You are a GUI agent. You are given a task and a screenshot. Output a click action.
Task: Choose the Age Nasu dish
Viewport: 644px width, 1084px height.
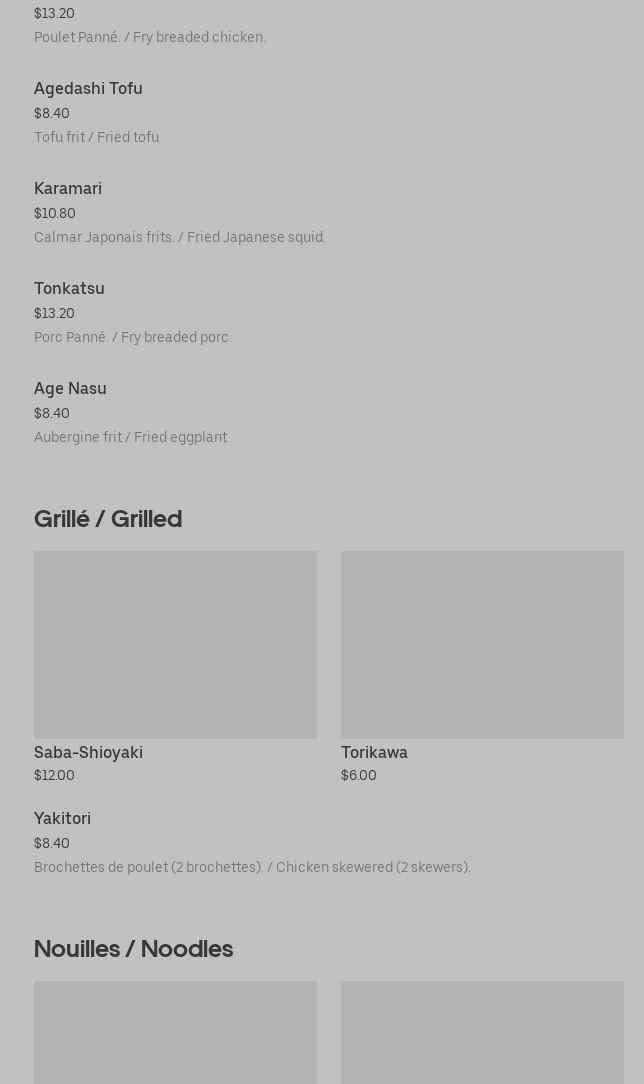coord(70,389)
